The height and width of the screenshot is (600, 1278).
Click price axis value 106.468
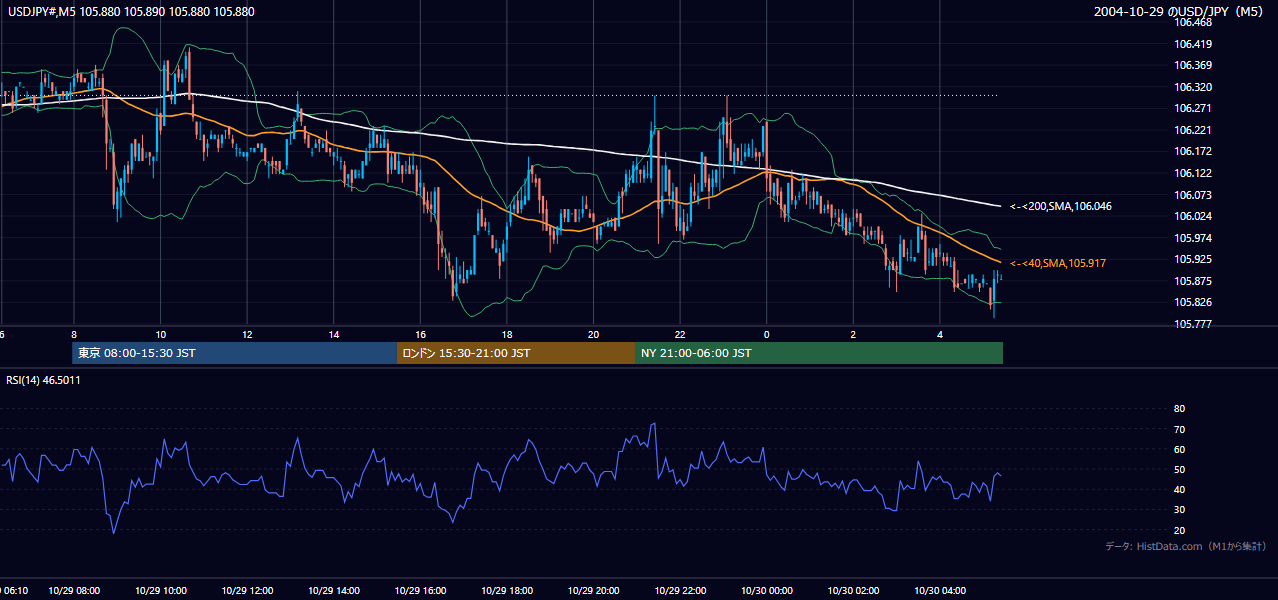click(x=1193, y=22)
